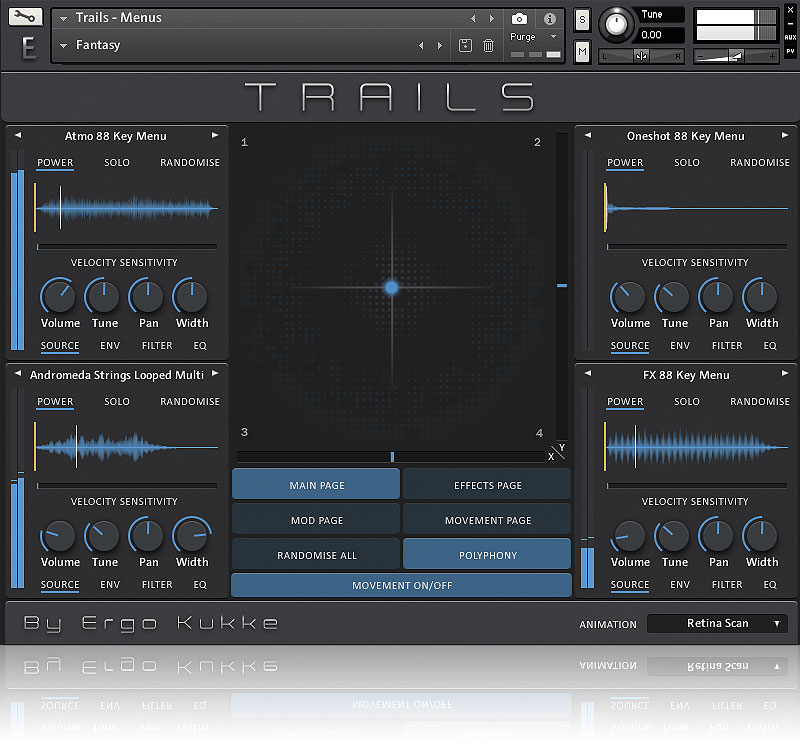This screenshot has height=745, width=800.
Task: Click the save preset floppy icon
Action: [465, 45]
